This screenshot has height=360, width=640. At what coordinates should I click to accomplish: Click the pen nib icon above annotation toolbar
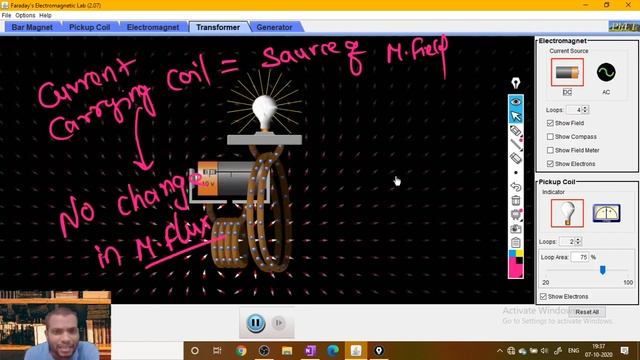pos(516,83)
